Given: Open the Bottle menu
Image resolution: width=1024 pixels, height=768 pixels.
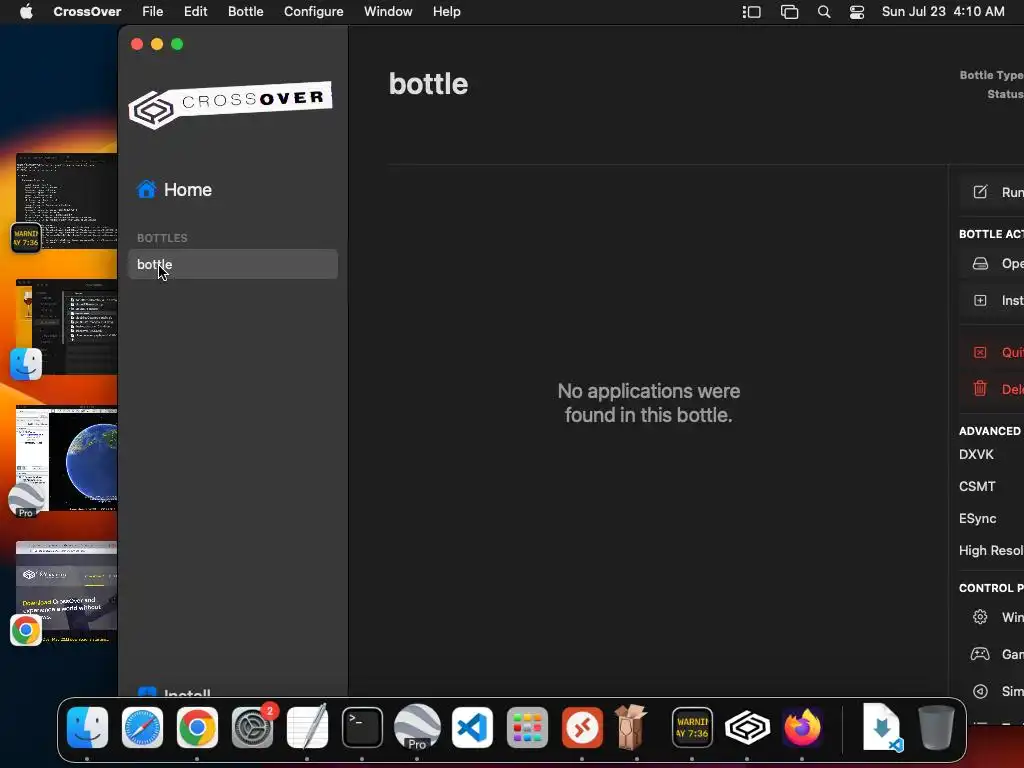Looking at the screenshot, I should click(246, 12).
